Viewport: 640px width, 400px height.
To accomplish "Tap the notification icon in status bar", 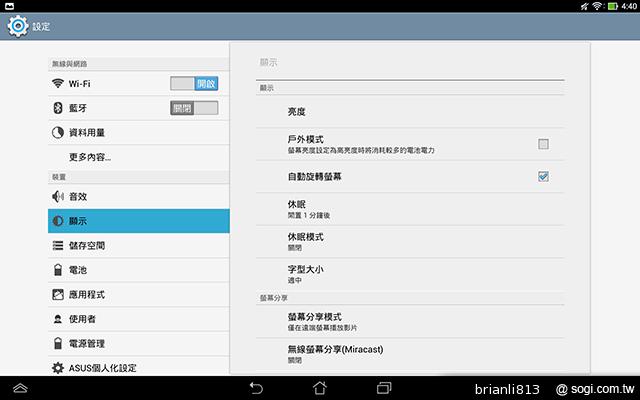I will click(9, 6).
